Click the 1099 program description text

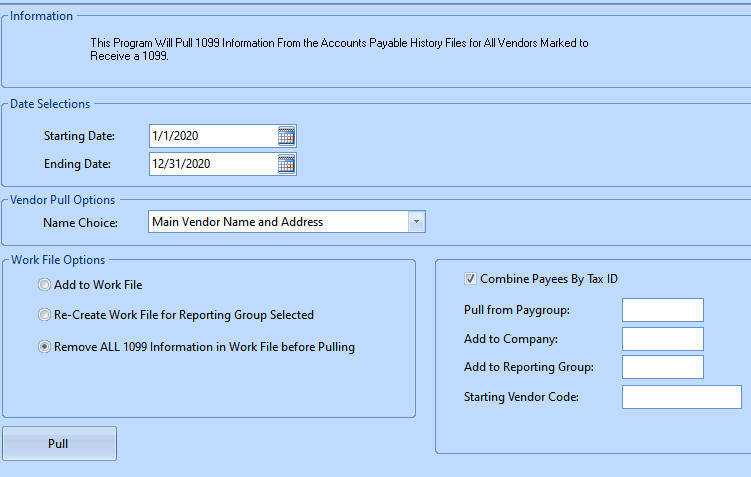click(x=339, y=50)
